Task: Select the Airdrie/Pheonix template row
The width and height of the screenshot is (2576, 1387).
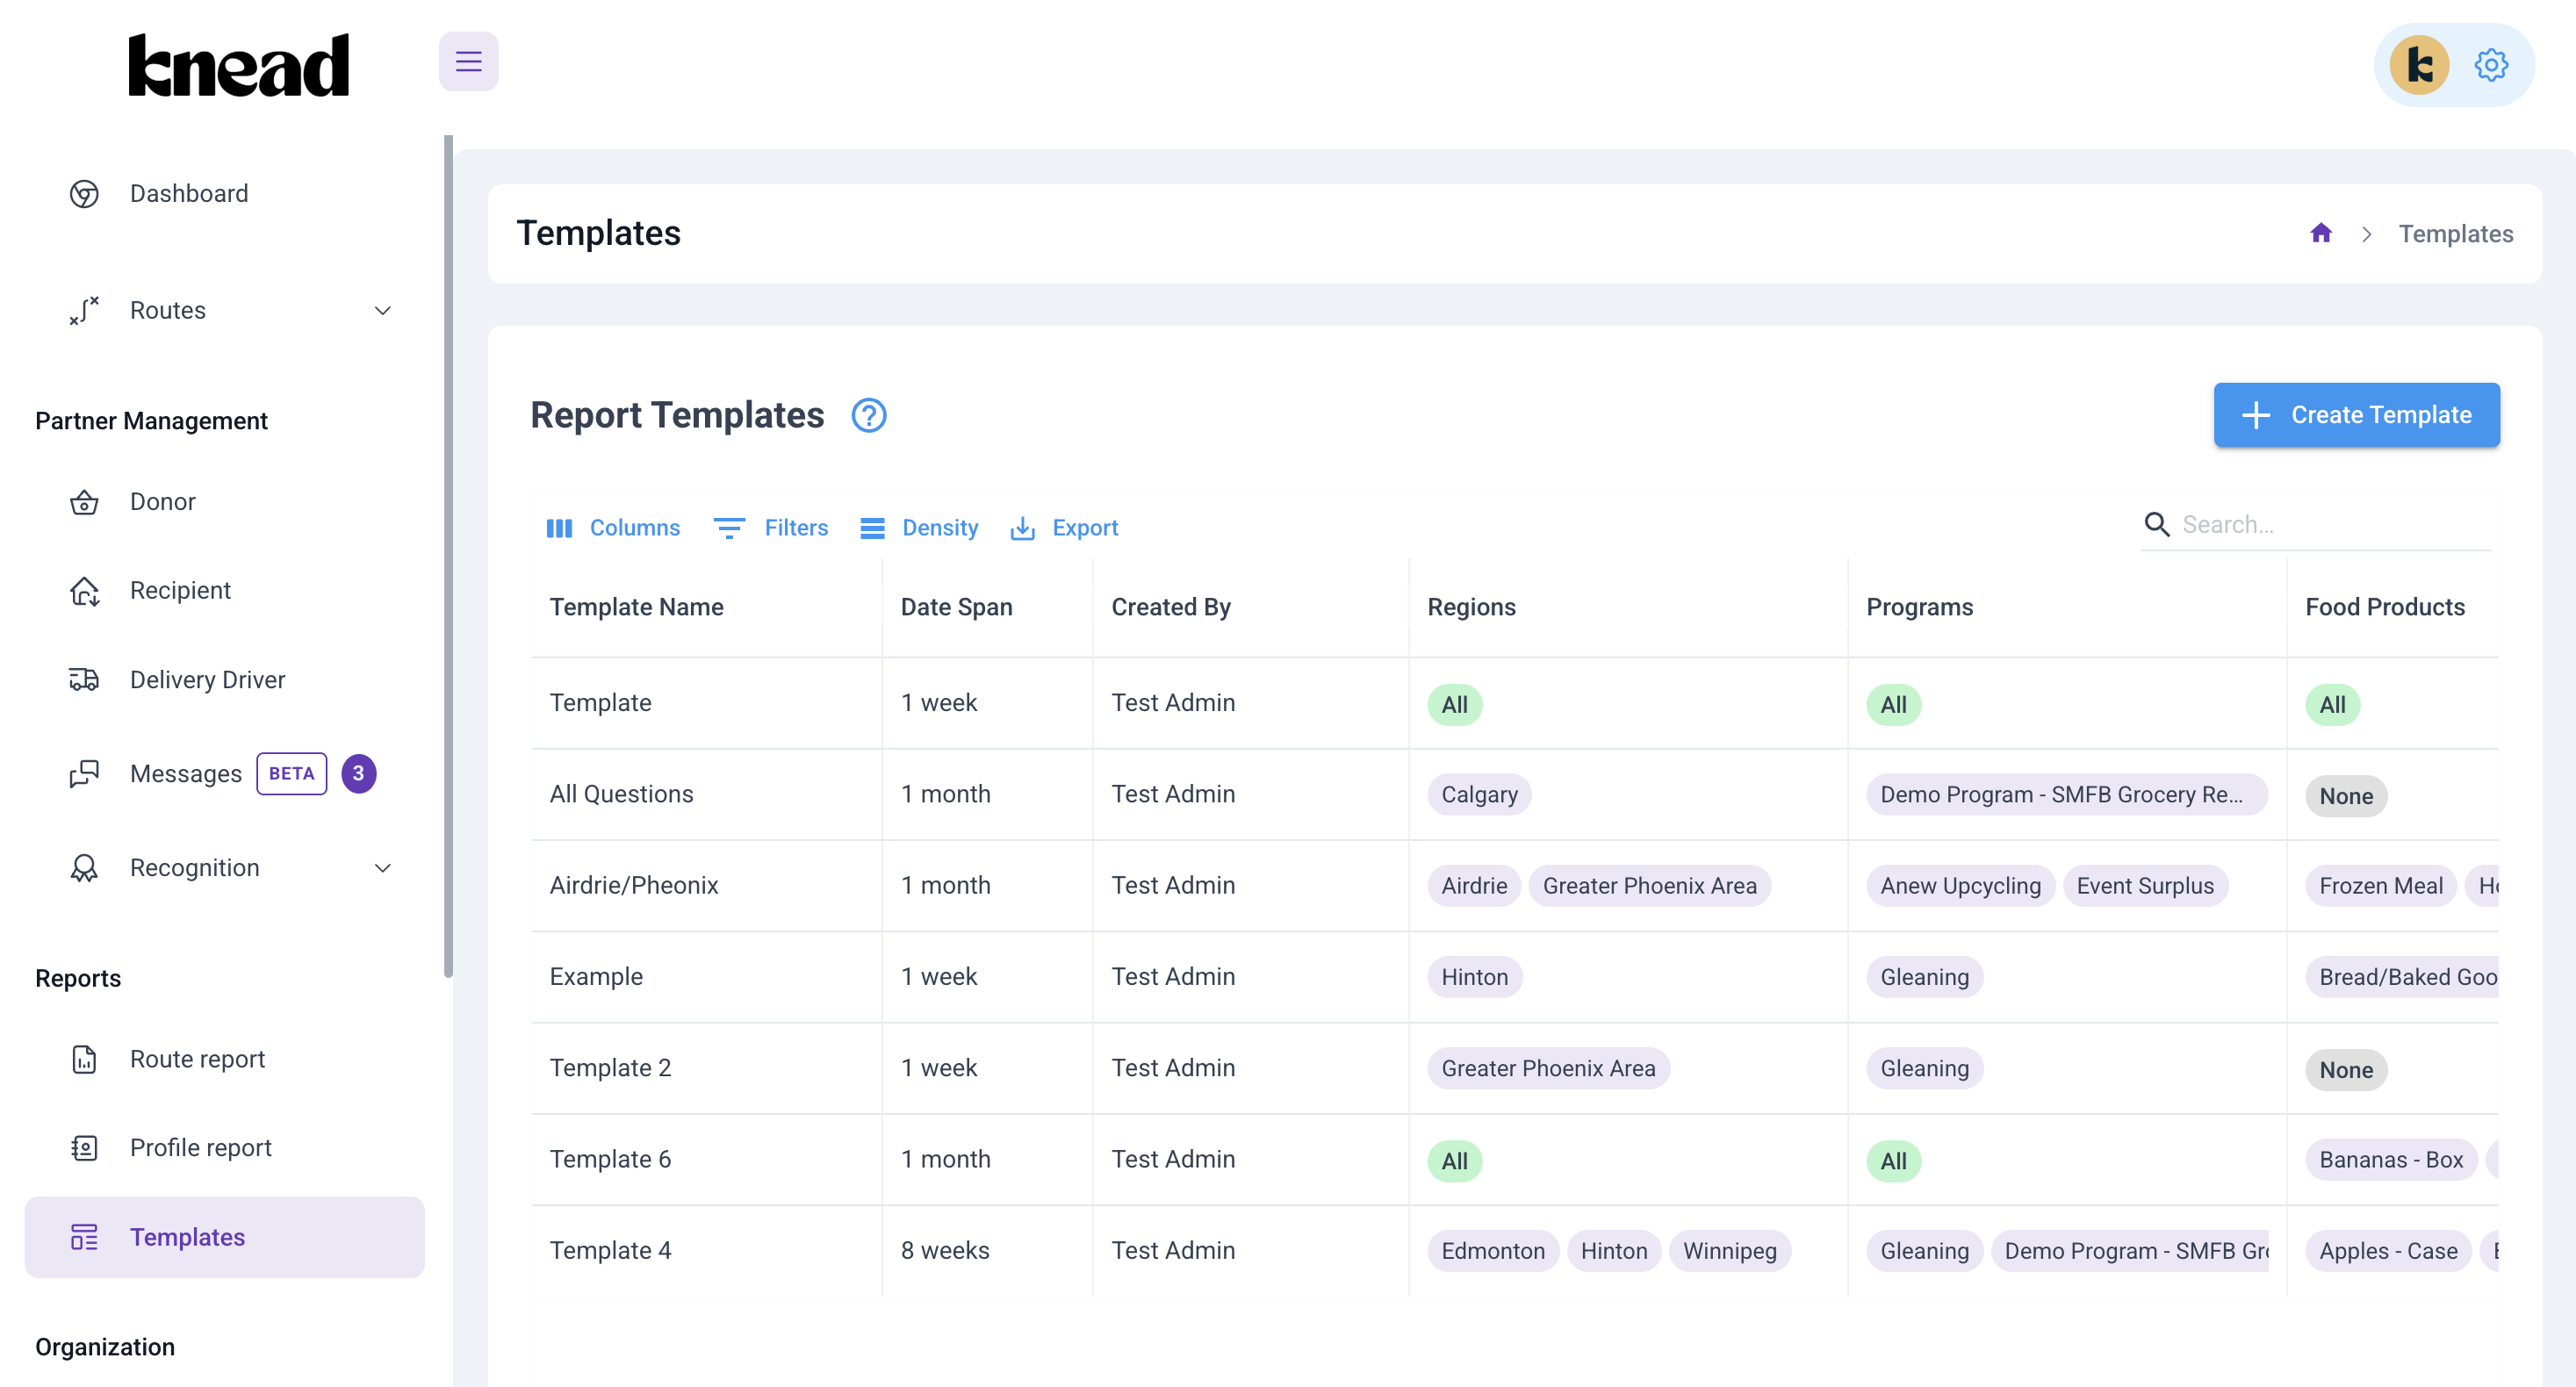Action: (1514, 885)
